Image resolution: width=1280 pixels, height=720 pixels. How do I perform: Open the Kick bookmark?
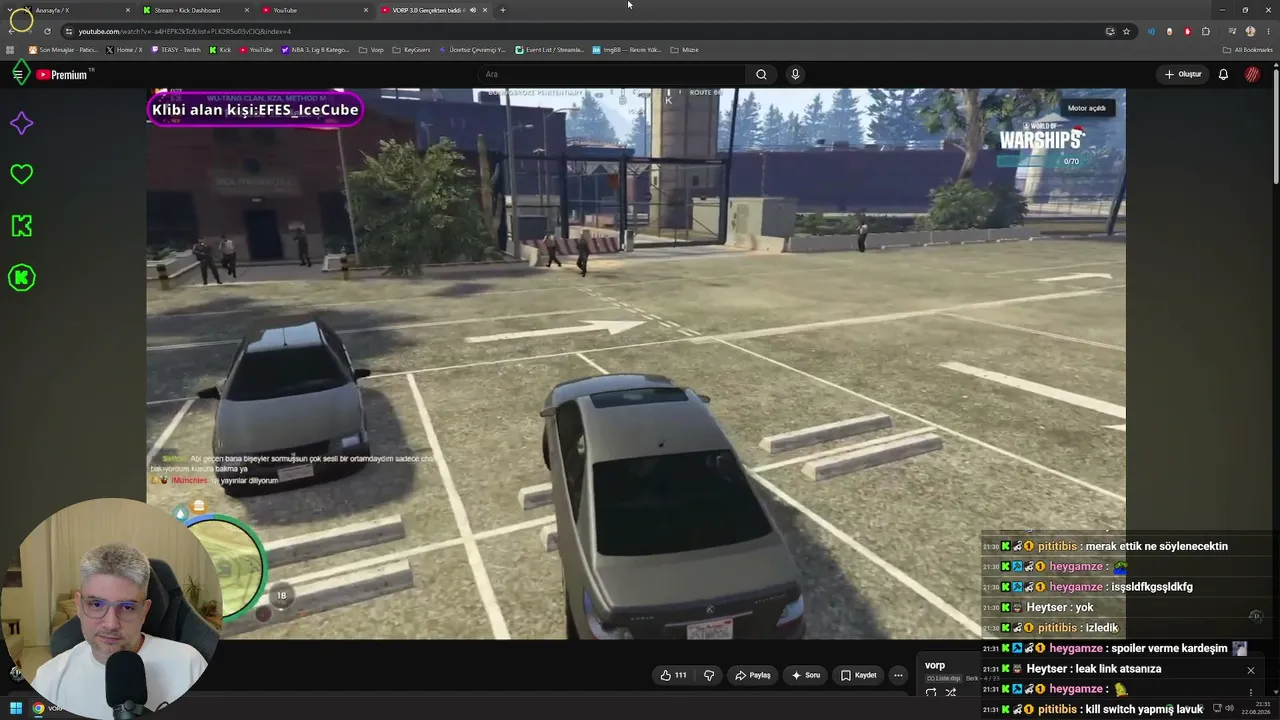pos(220,49)
